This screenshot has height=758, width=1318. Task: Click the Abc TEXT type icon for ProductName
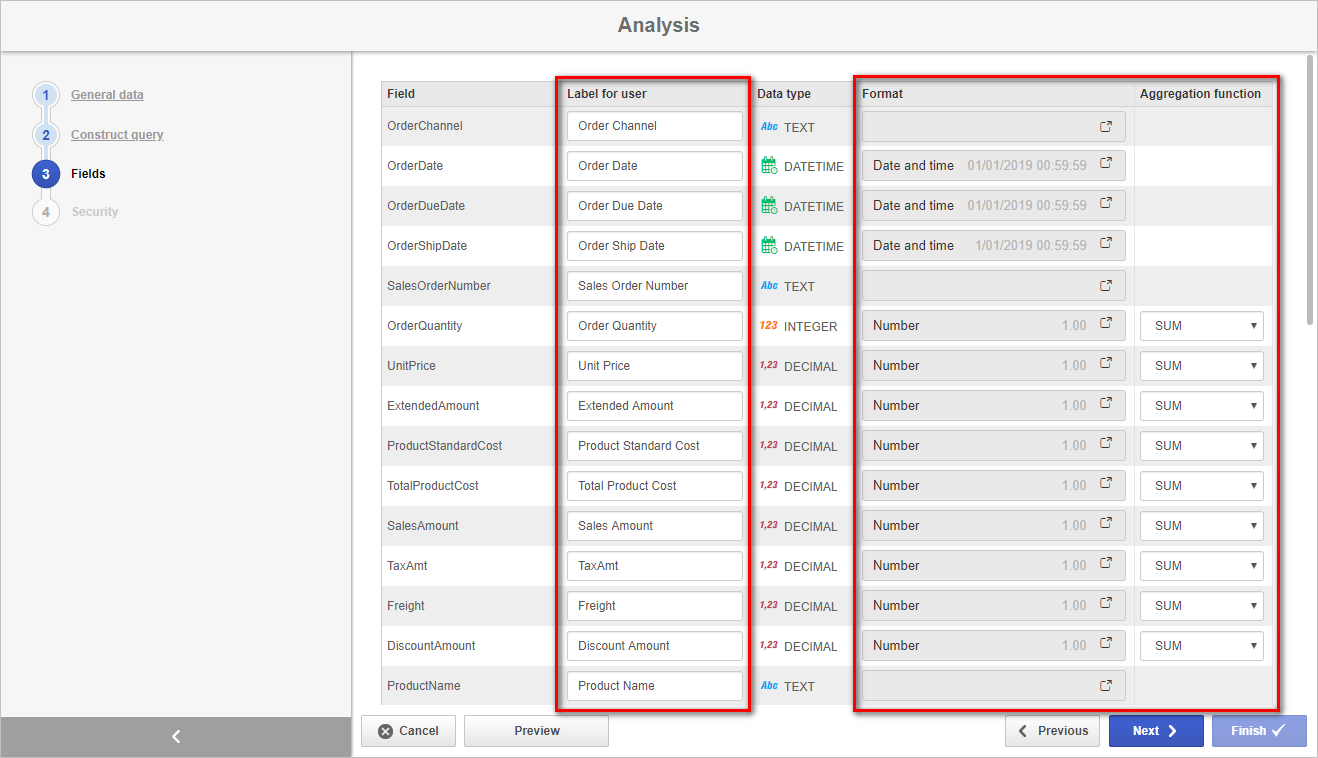tap(769, 686)
